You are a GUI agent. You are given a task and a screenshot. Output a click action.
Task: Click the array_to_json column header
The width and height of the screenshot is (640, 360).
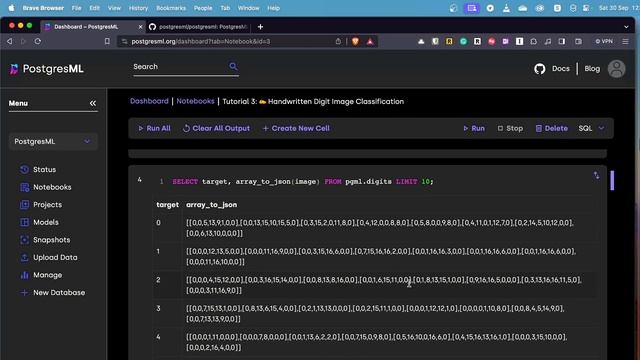(211, 205)
